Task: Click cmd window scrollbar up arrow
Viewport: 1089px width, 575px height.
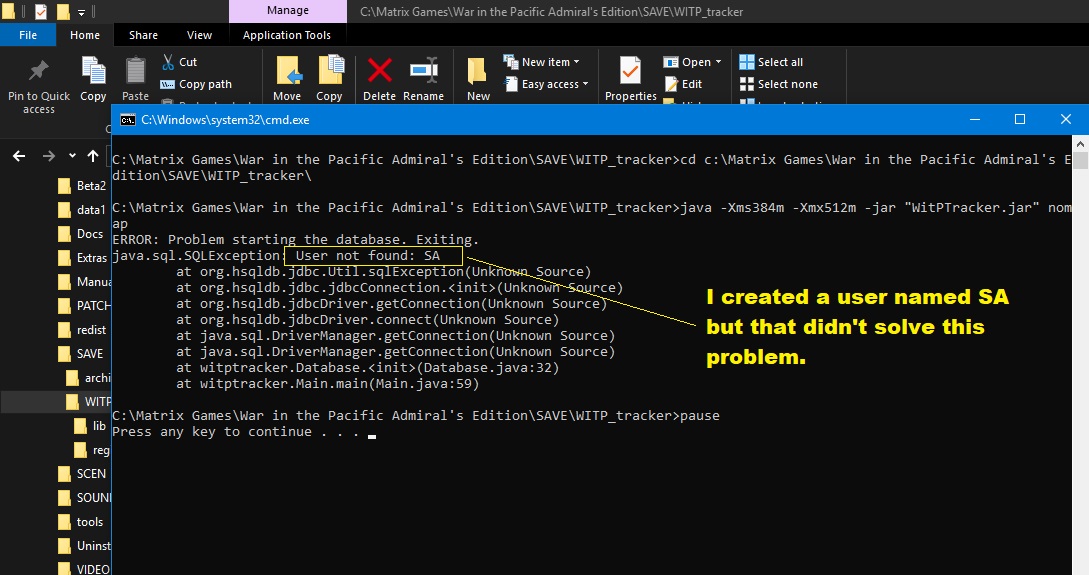Action: click(1080, 143)
